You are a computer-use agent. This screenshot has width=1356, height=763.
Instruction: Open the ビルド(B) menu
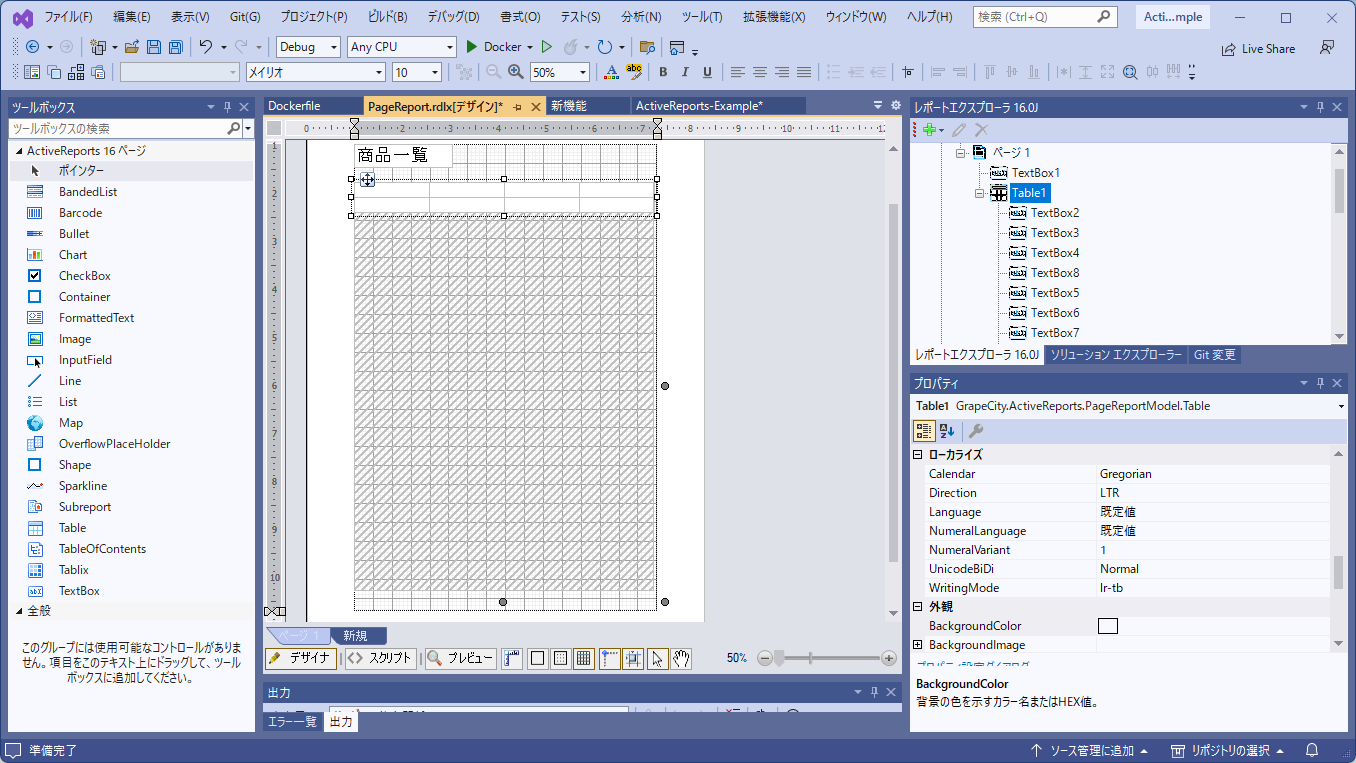tap(387, 17)
